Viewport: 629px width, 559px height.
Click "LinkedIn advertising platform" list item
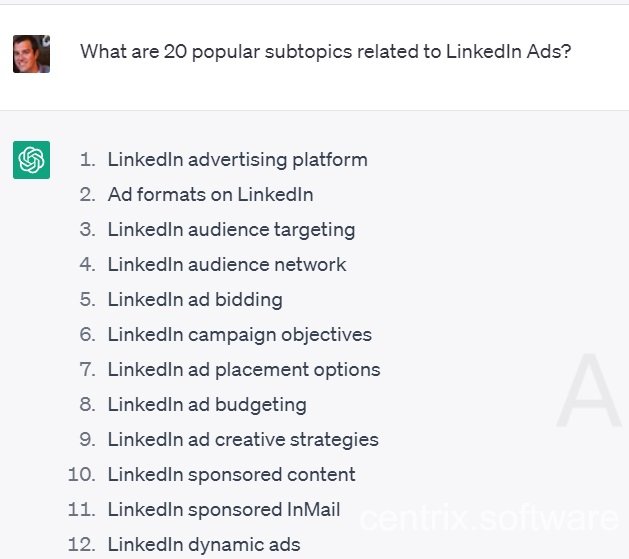237,160
